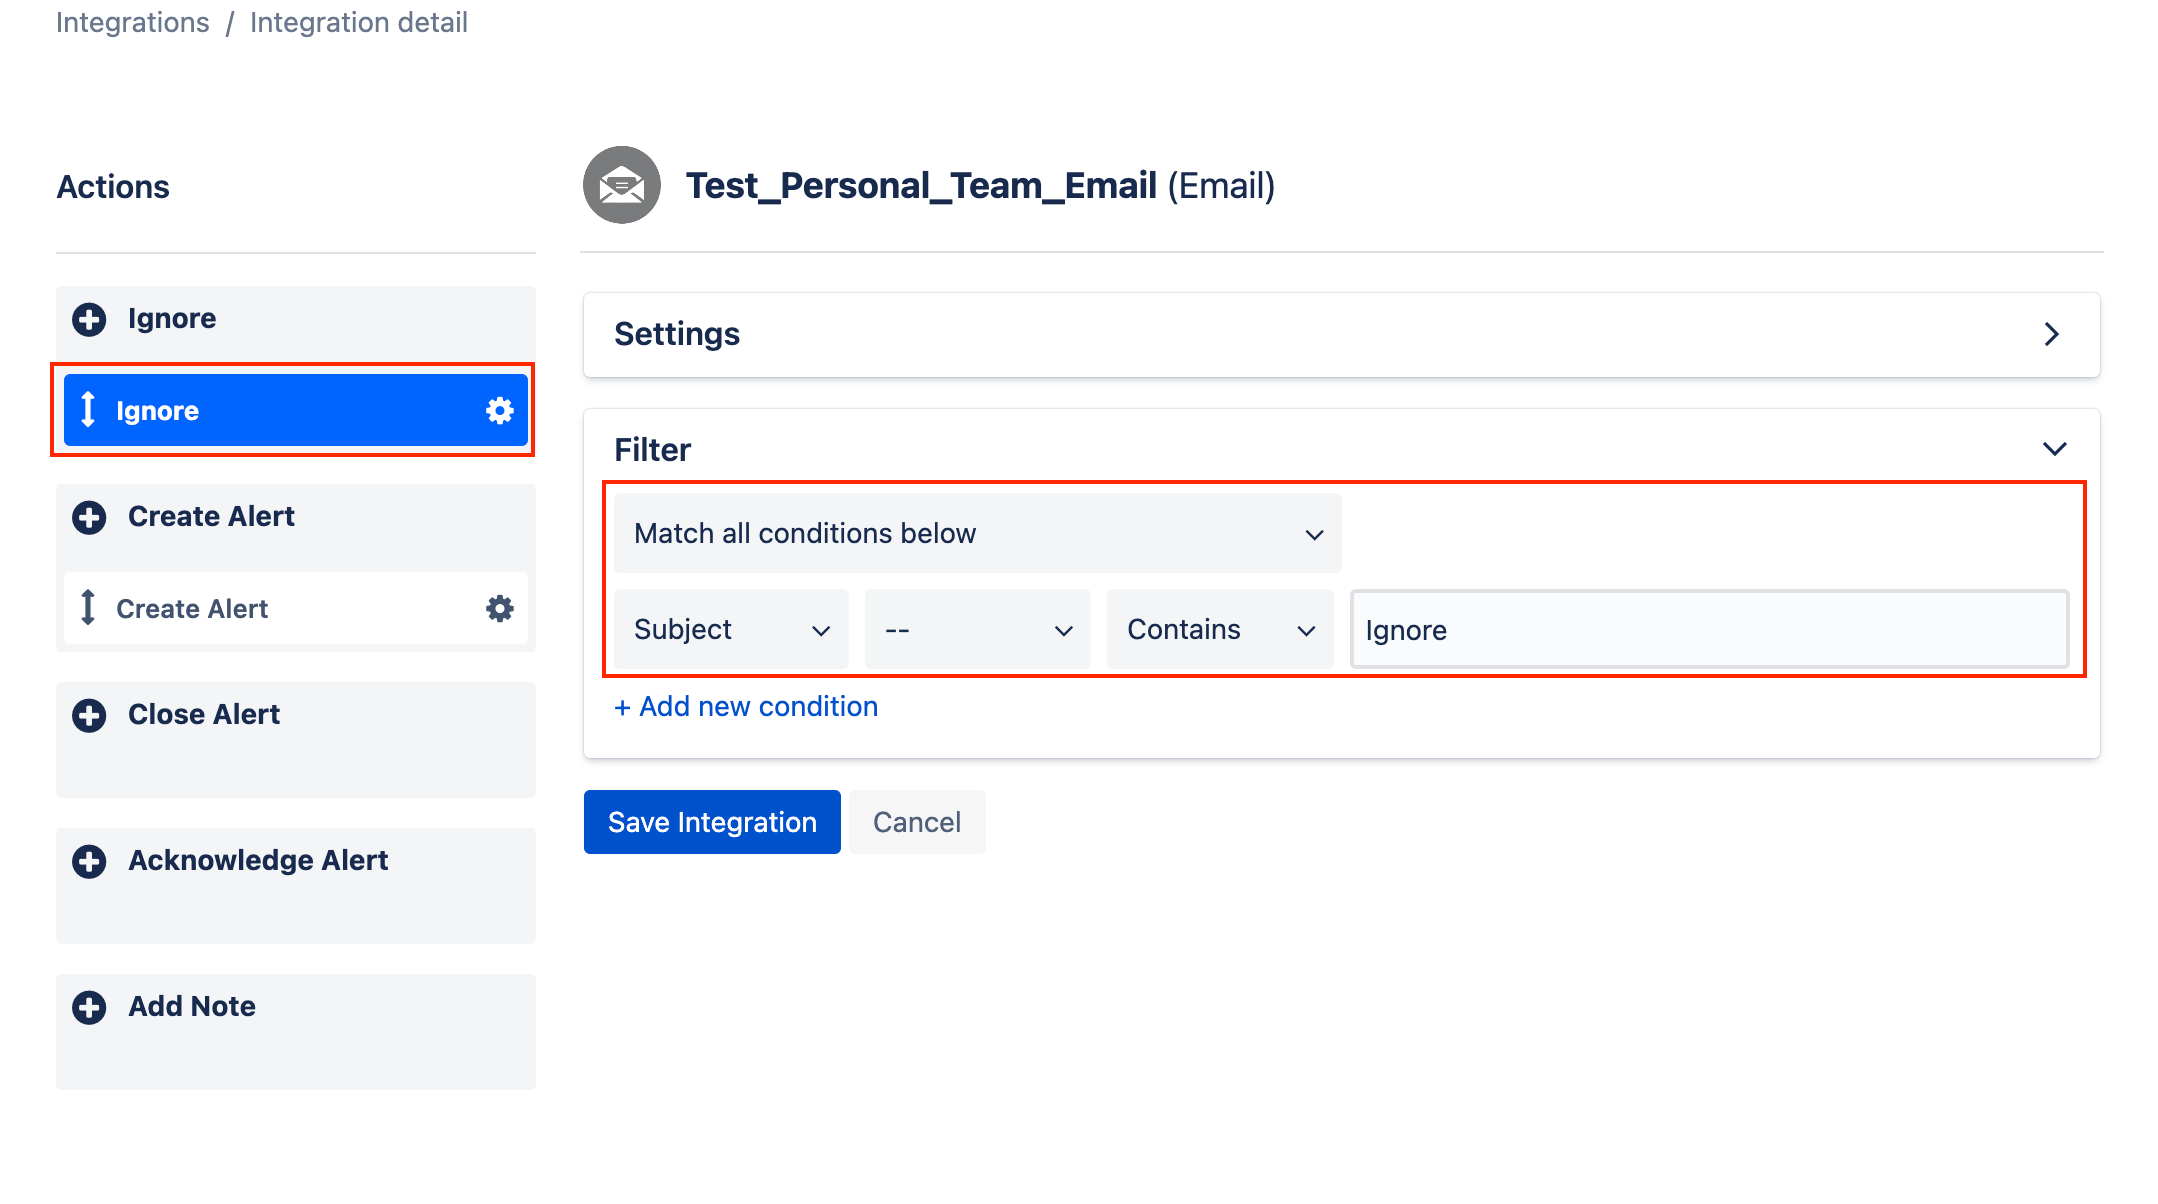Click the email integration envelope icon

point(622,185)
